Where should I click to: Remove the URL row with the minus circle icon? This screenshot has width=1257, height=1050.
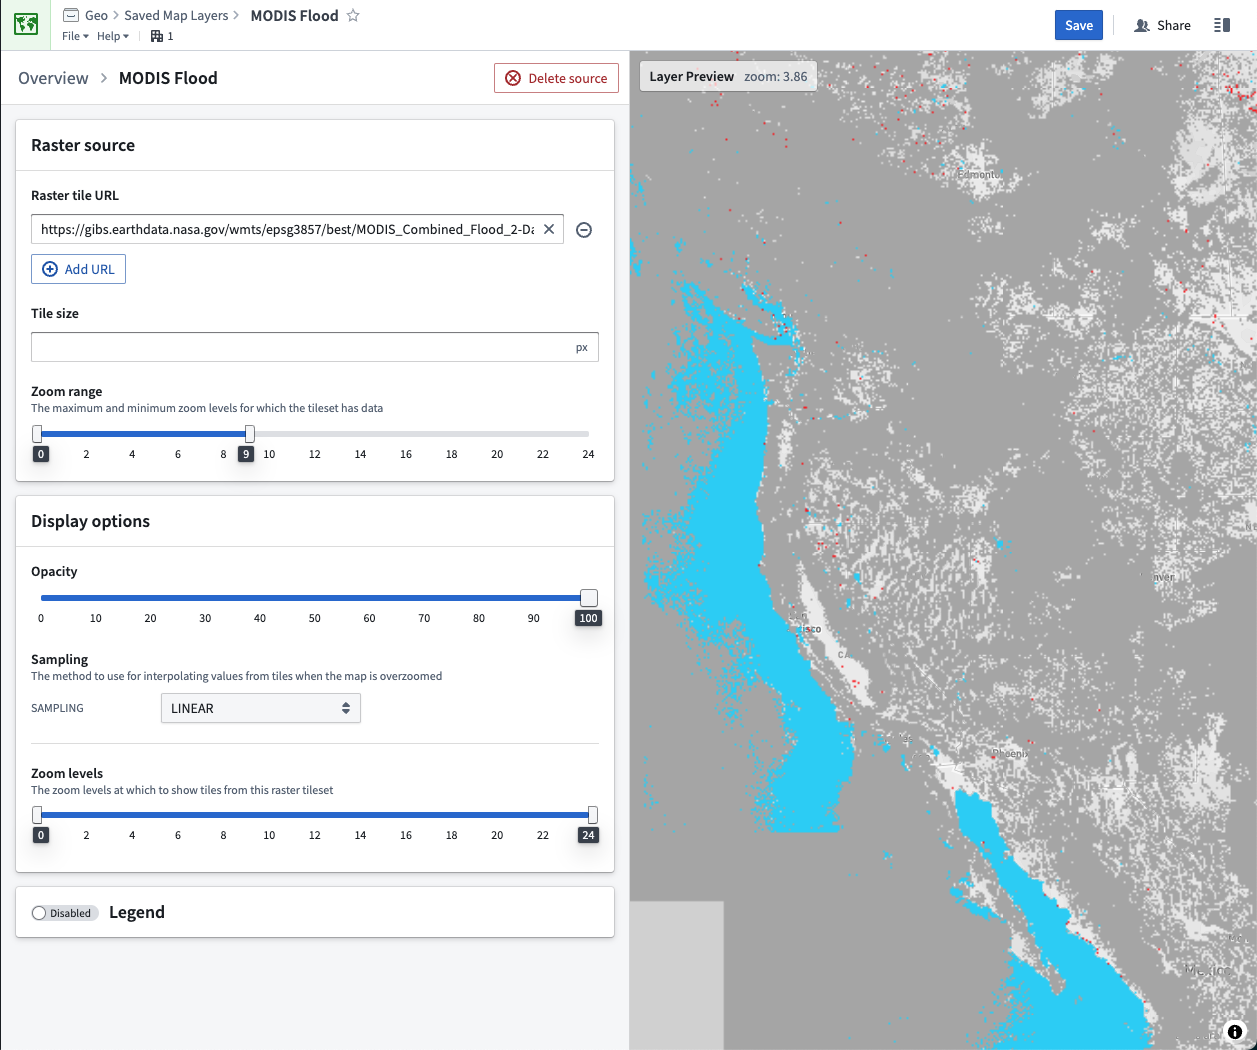point(585,230)
